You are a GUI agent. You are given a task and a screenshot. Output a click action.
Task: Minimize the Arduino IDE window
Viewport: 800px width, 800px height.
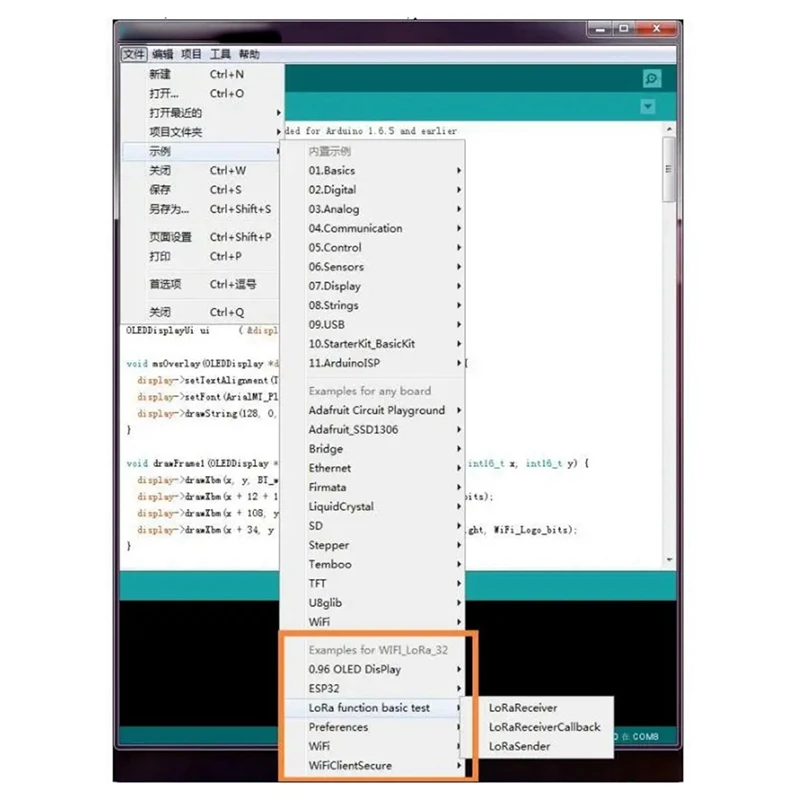601,29
